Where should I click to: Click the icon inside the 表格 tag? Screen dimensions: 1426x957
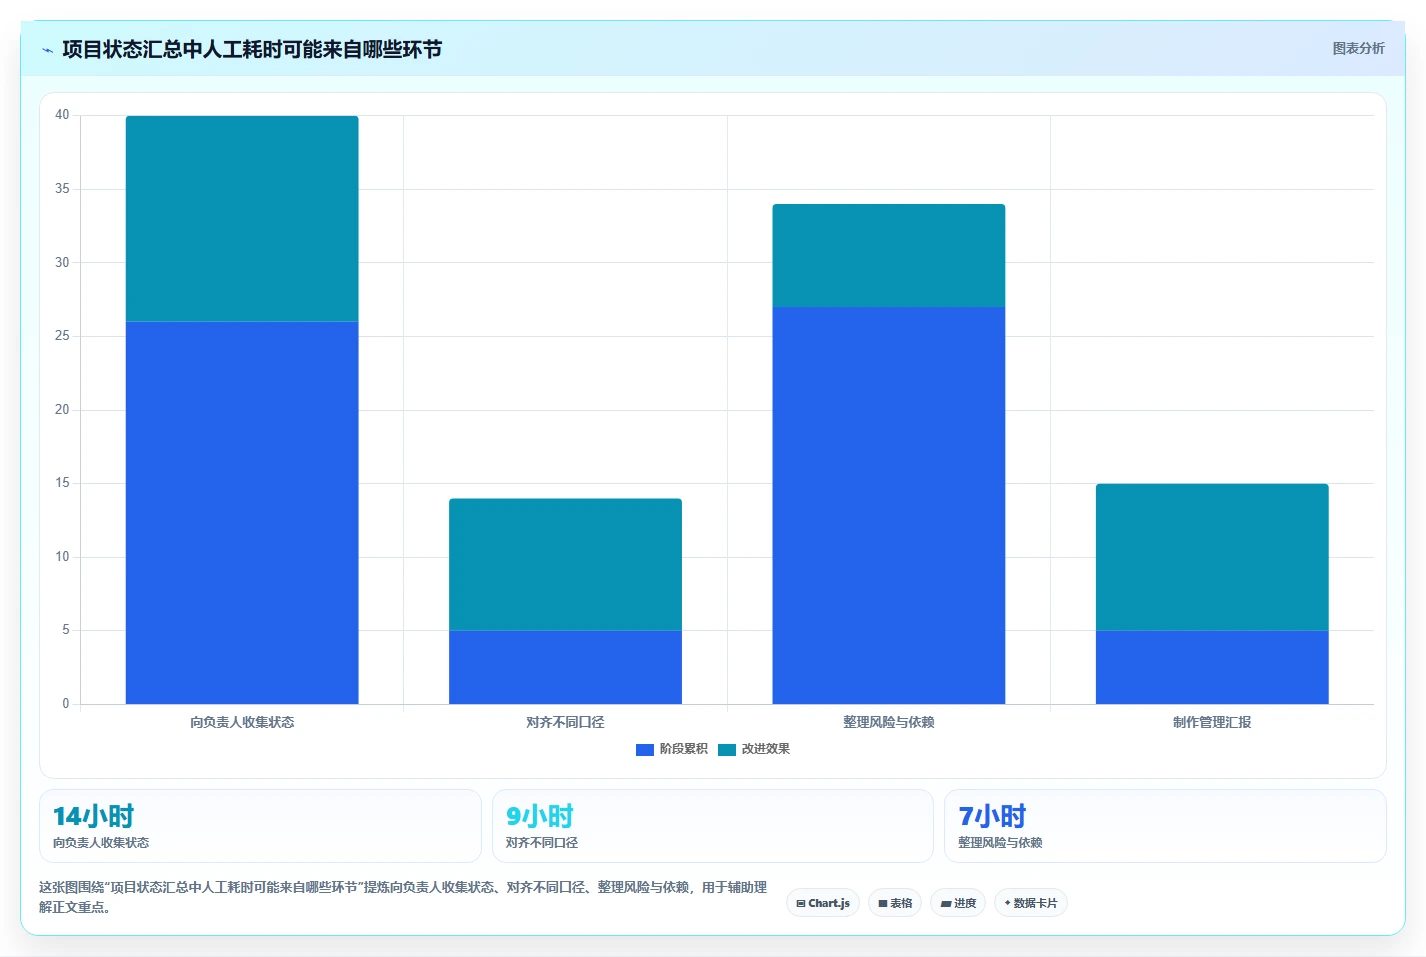pos(883,903)
